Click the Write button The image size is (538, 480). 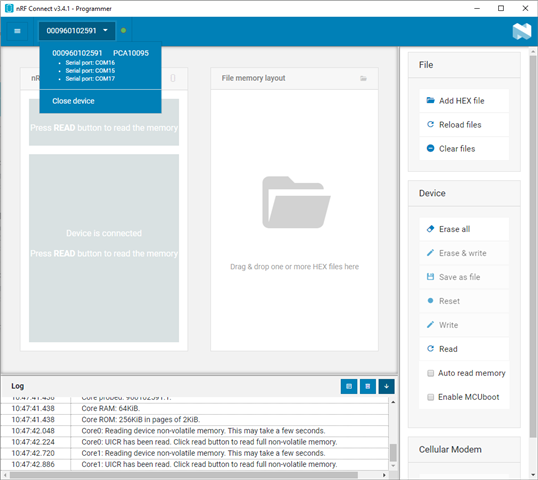click(x=464, y=325)
